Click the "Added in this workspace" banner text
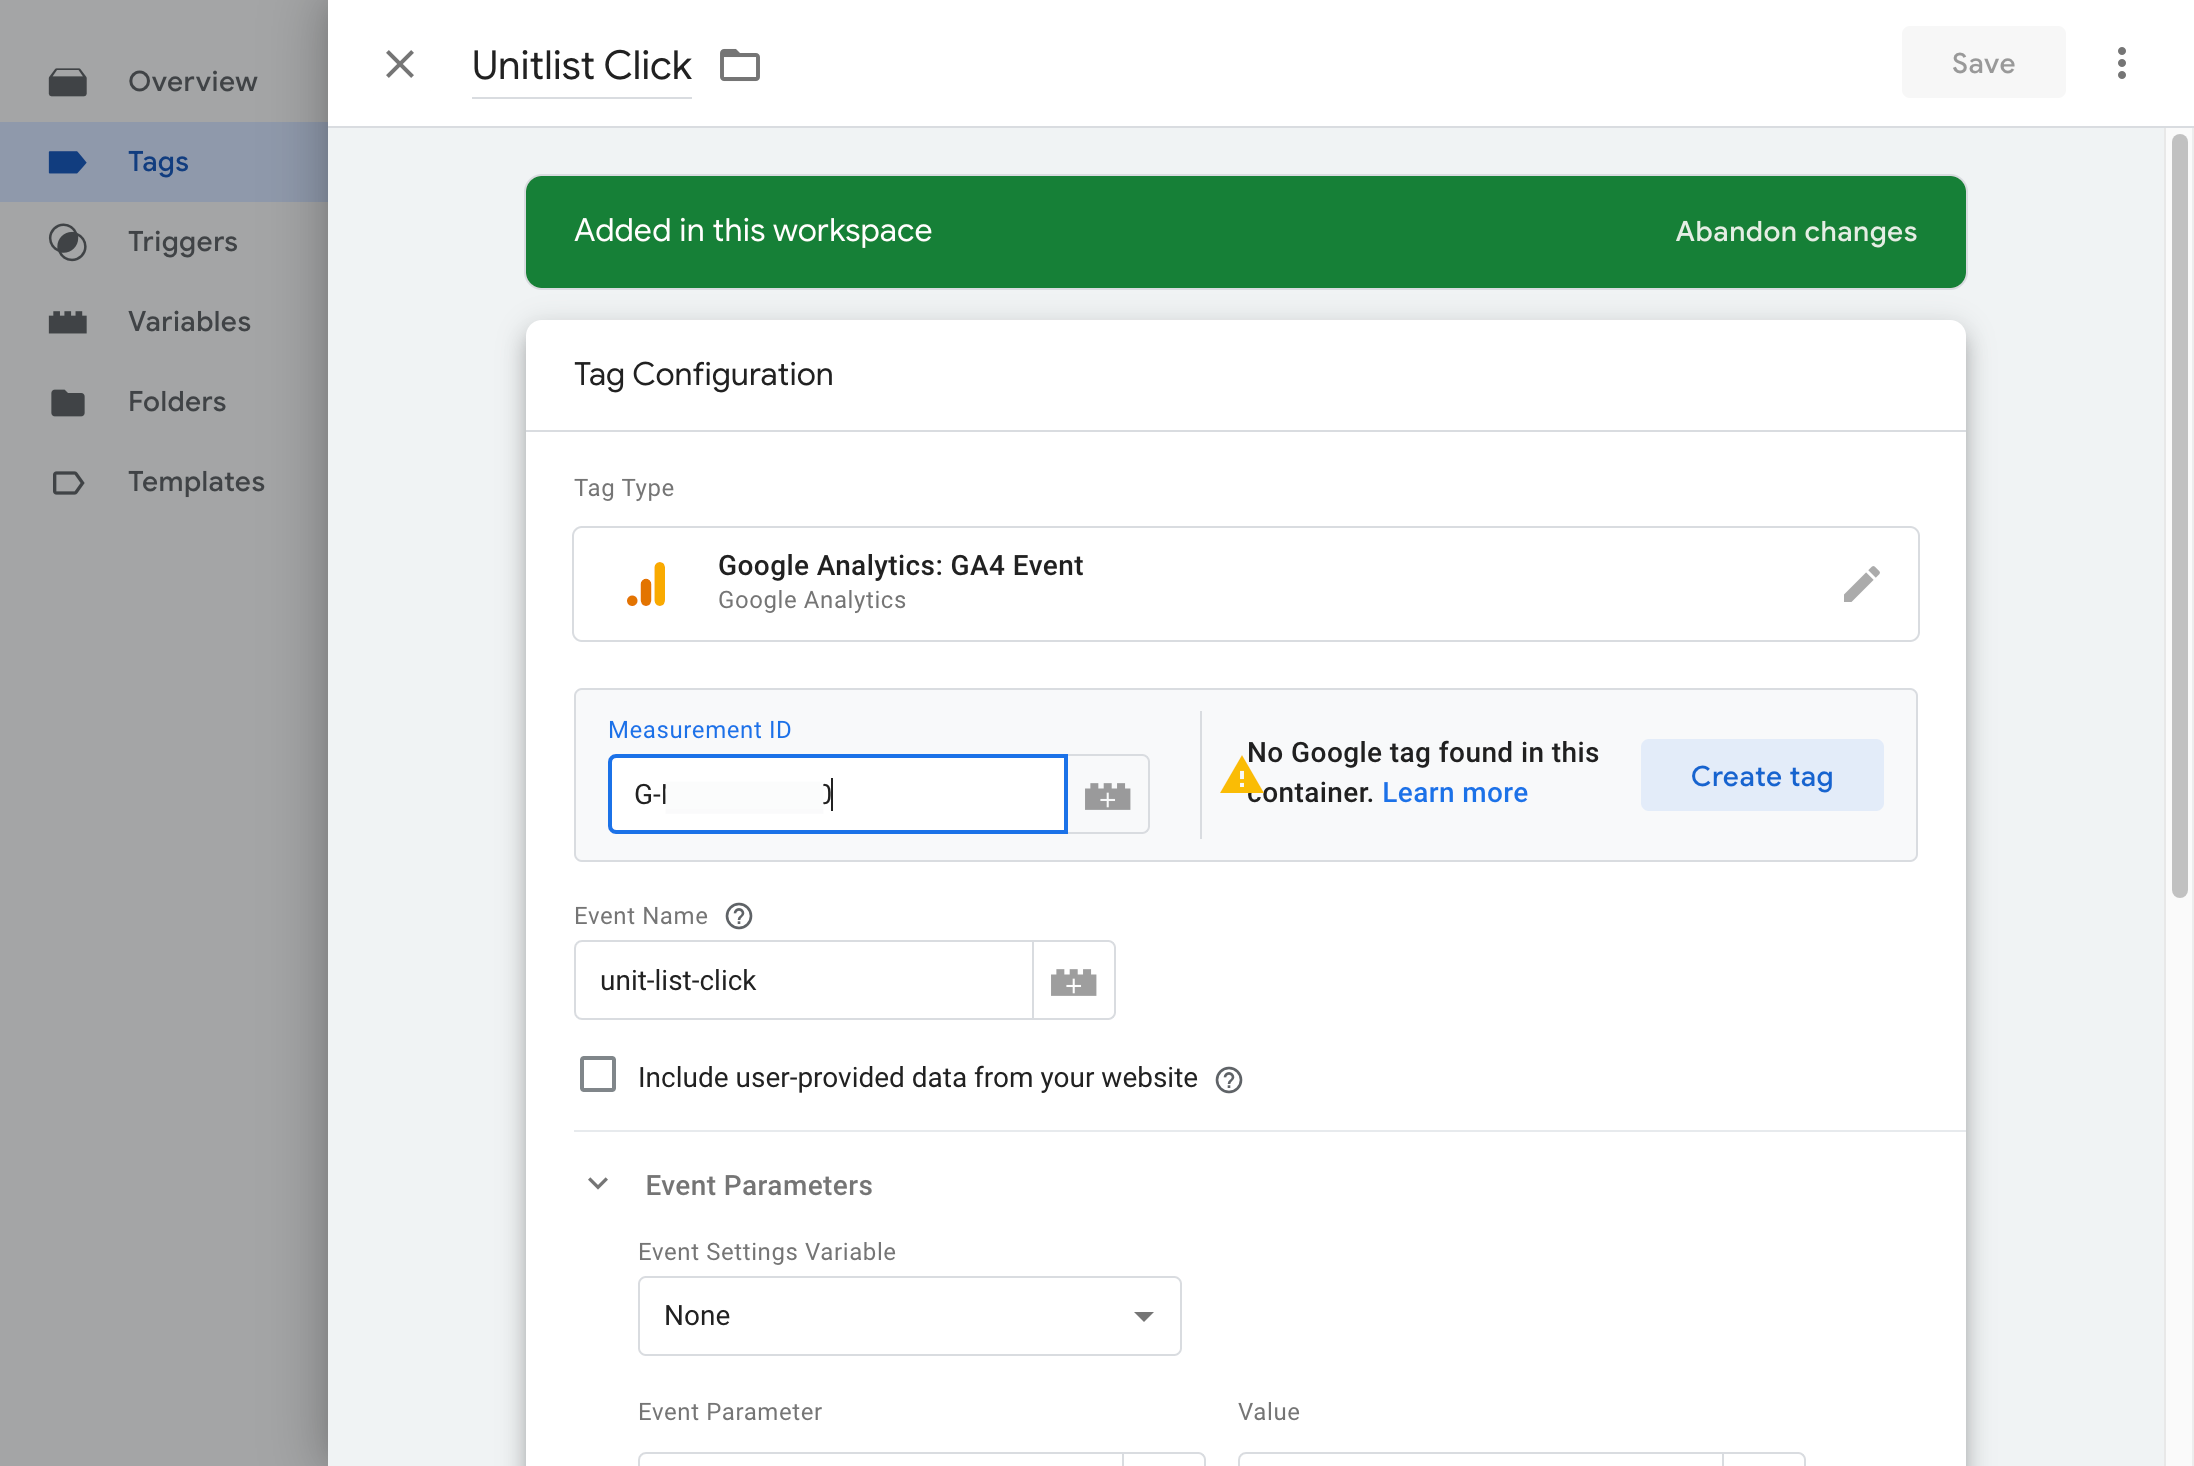Image resolution: width=2194 pixels, height=1466 pixels. tap(753, 231)
